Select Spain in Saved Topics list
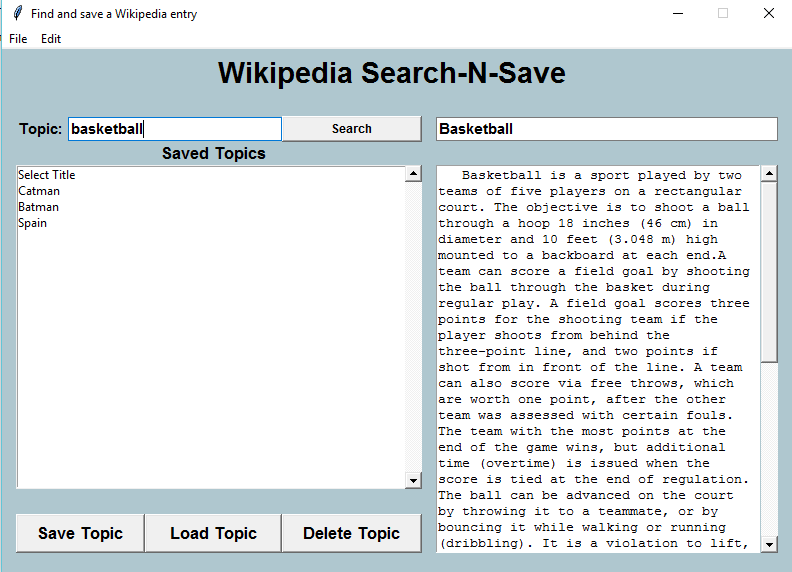The width and height of the screenshot is (792, 572). click(211, 223)
